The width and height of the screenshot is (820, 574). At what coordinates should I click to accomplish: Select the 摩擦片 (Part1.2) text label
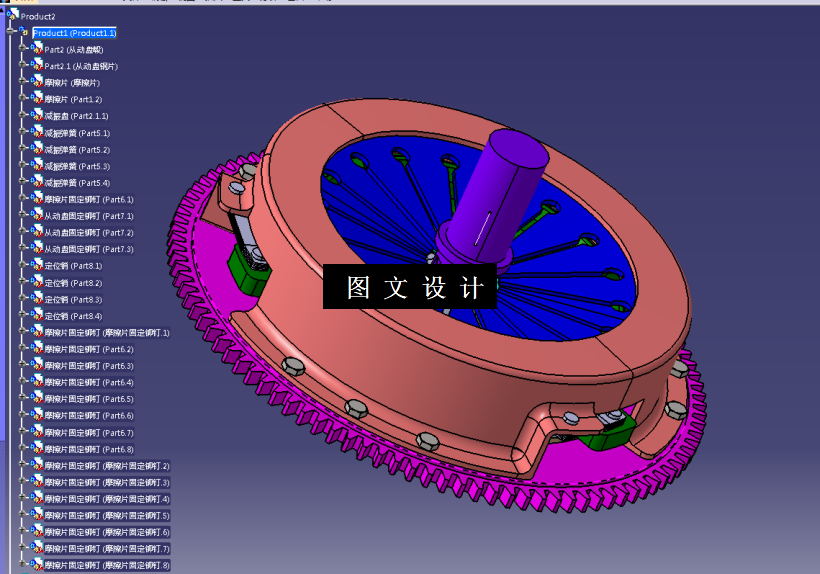click(73, 99)
